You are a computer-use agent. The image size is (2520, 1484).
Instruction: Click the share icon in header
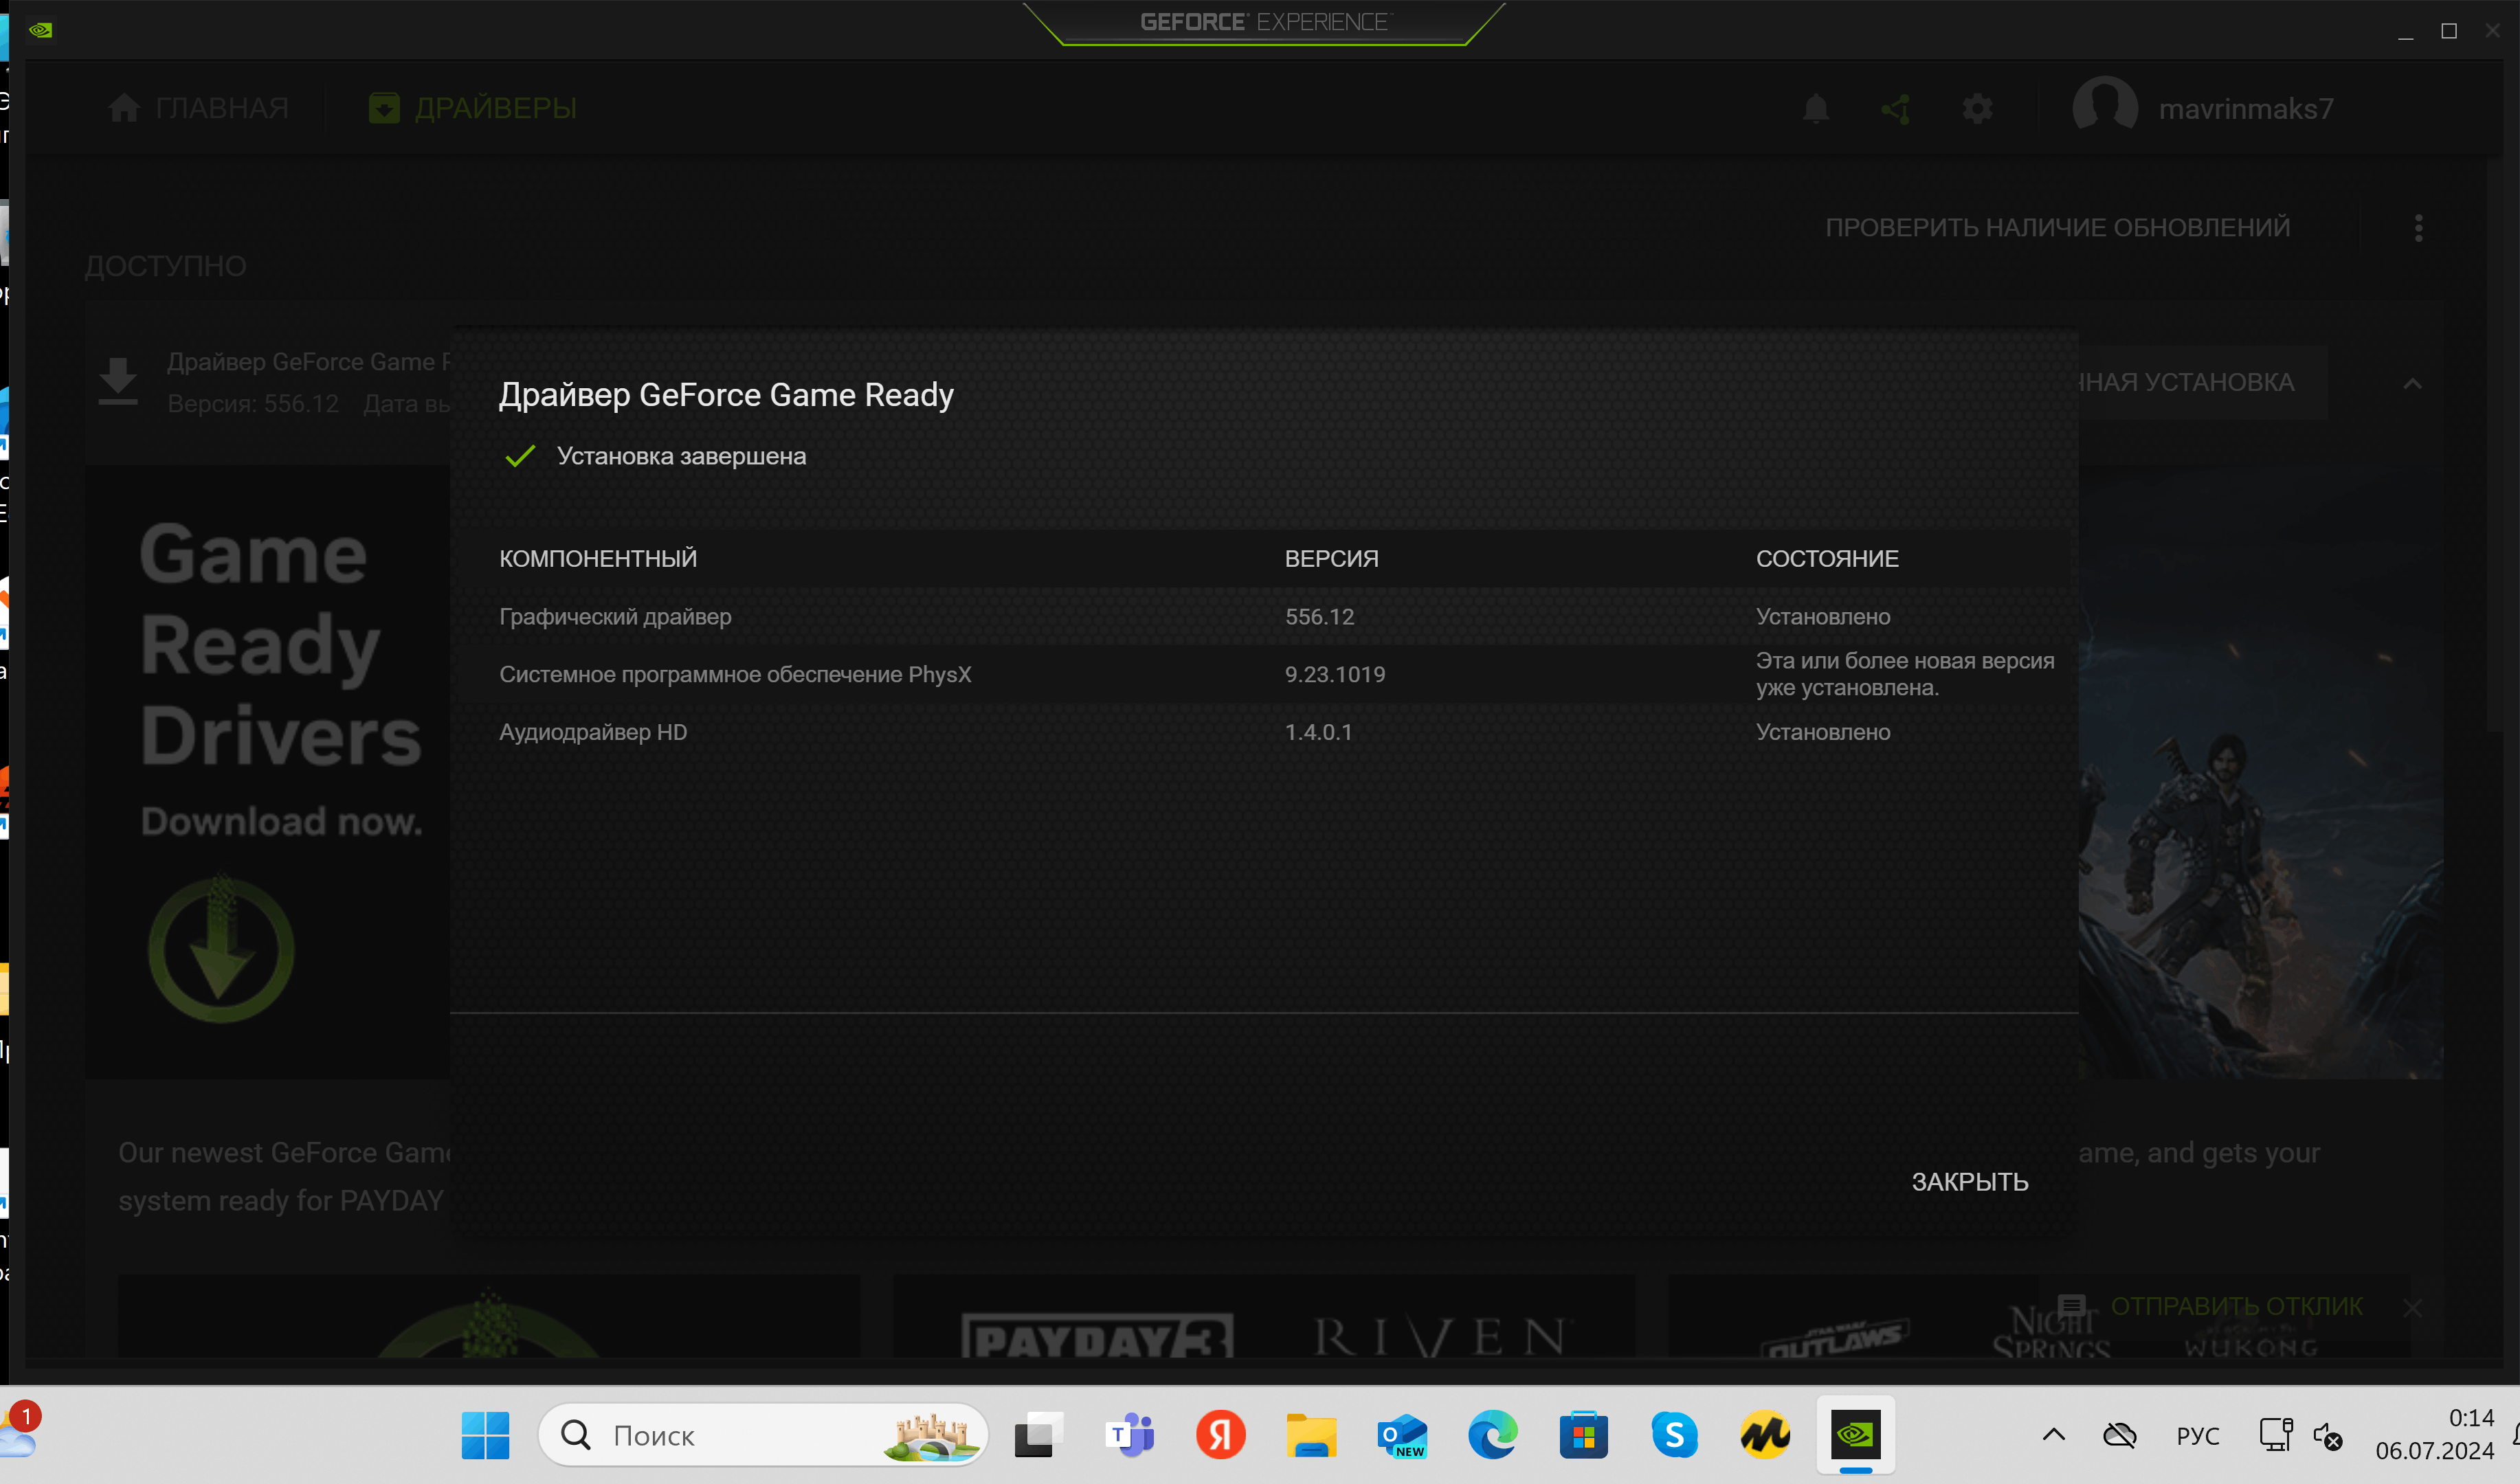[x=1896, y=108]
